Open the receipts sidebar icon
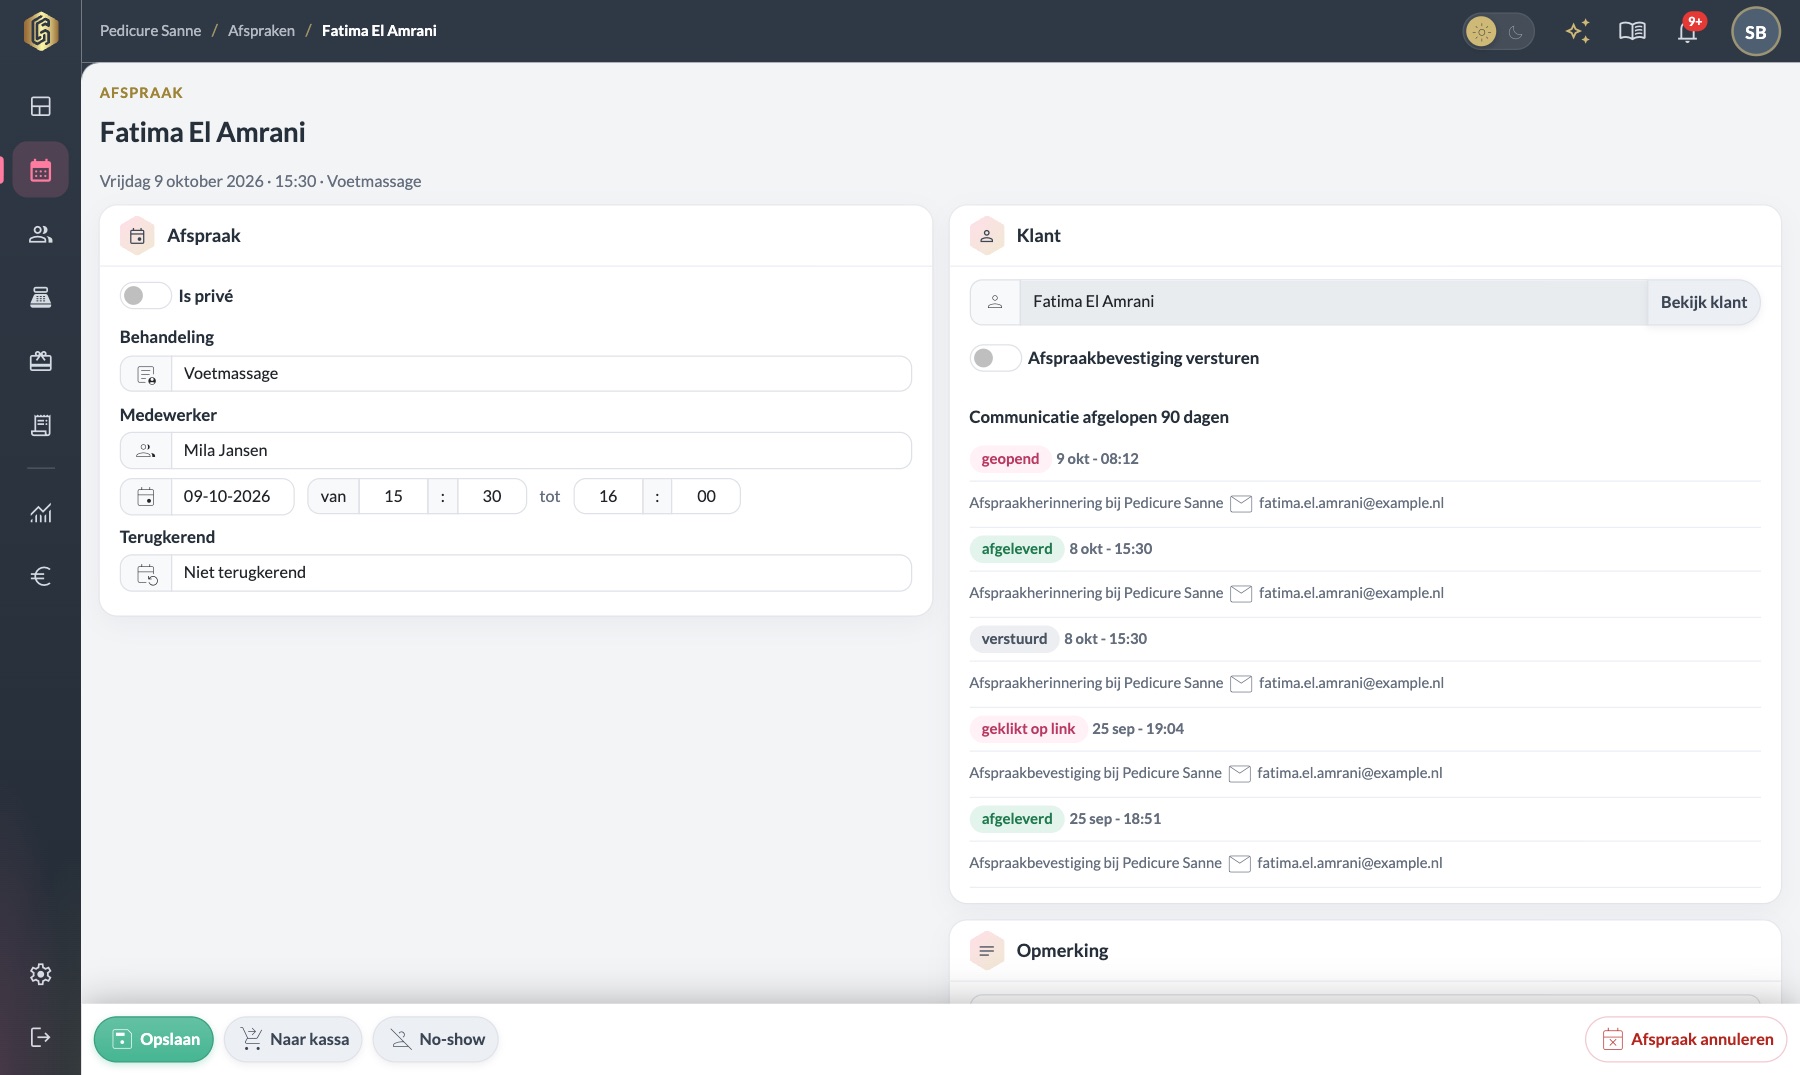The image size is (1800, 1075). tap(40, 425)
